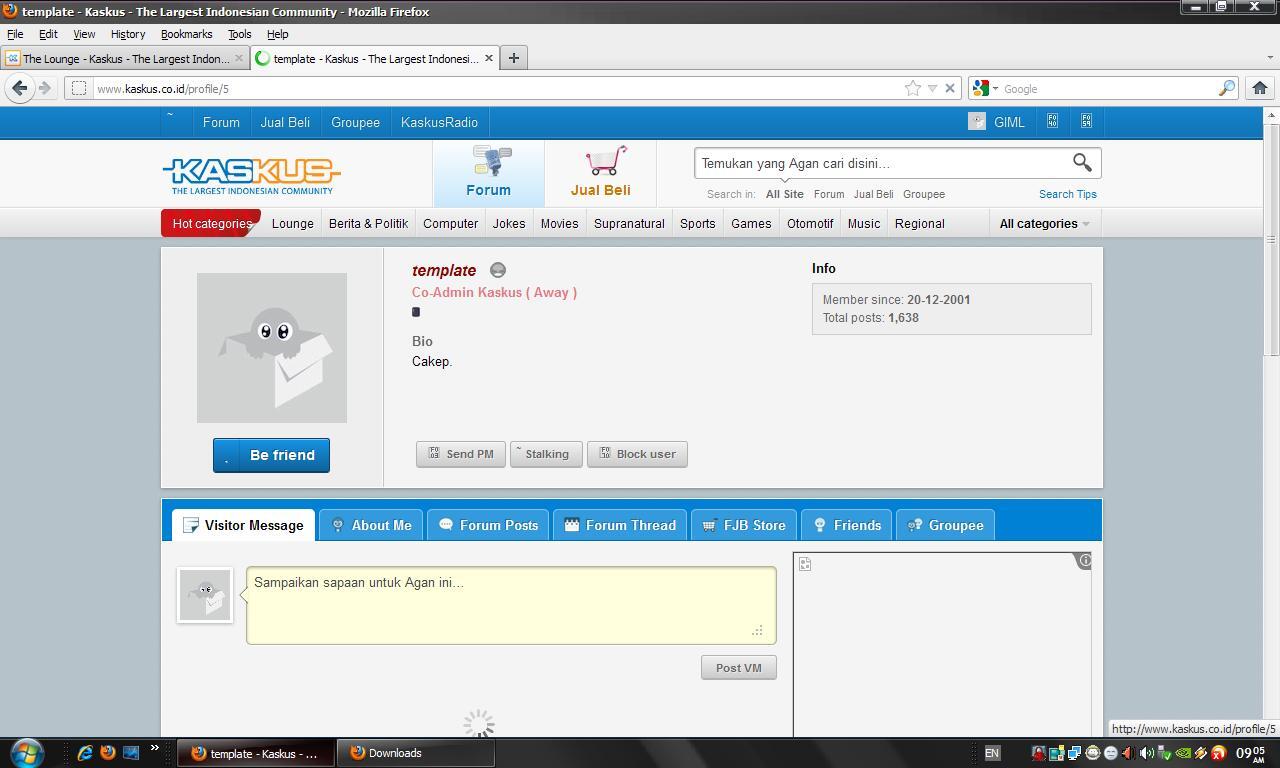The width and height of the screenshot is (1280, 768).
Task: Select the Forum section icon
Action: [489, 173]
